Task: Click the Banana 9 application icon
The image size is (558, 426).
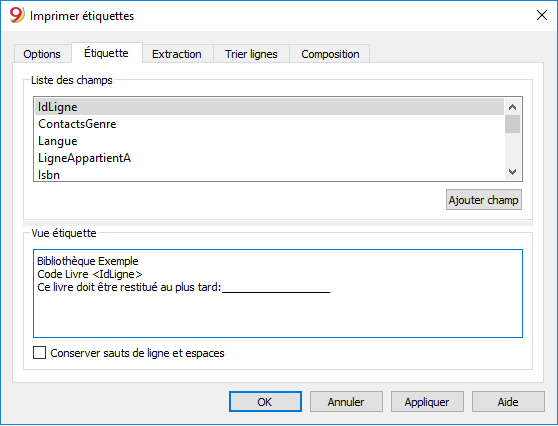Action: pyautogui.click(x=16, y=15)
